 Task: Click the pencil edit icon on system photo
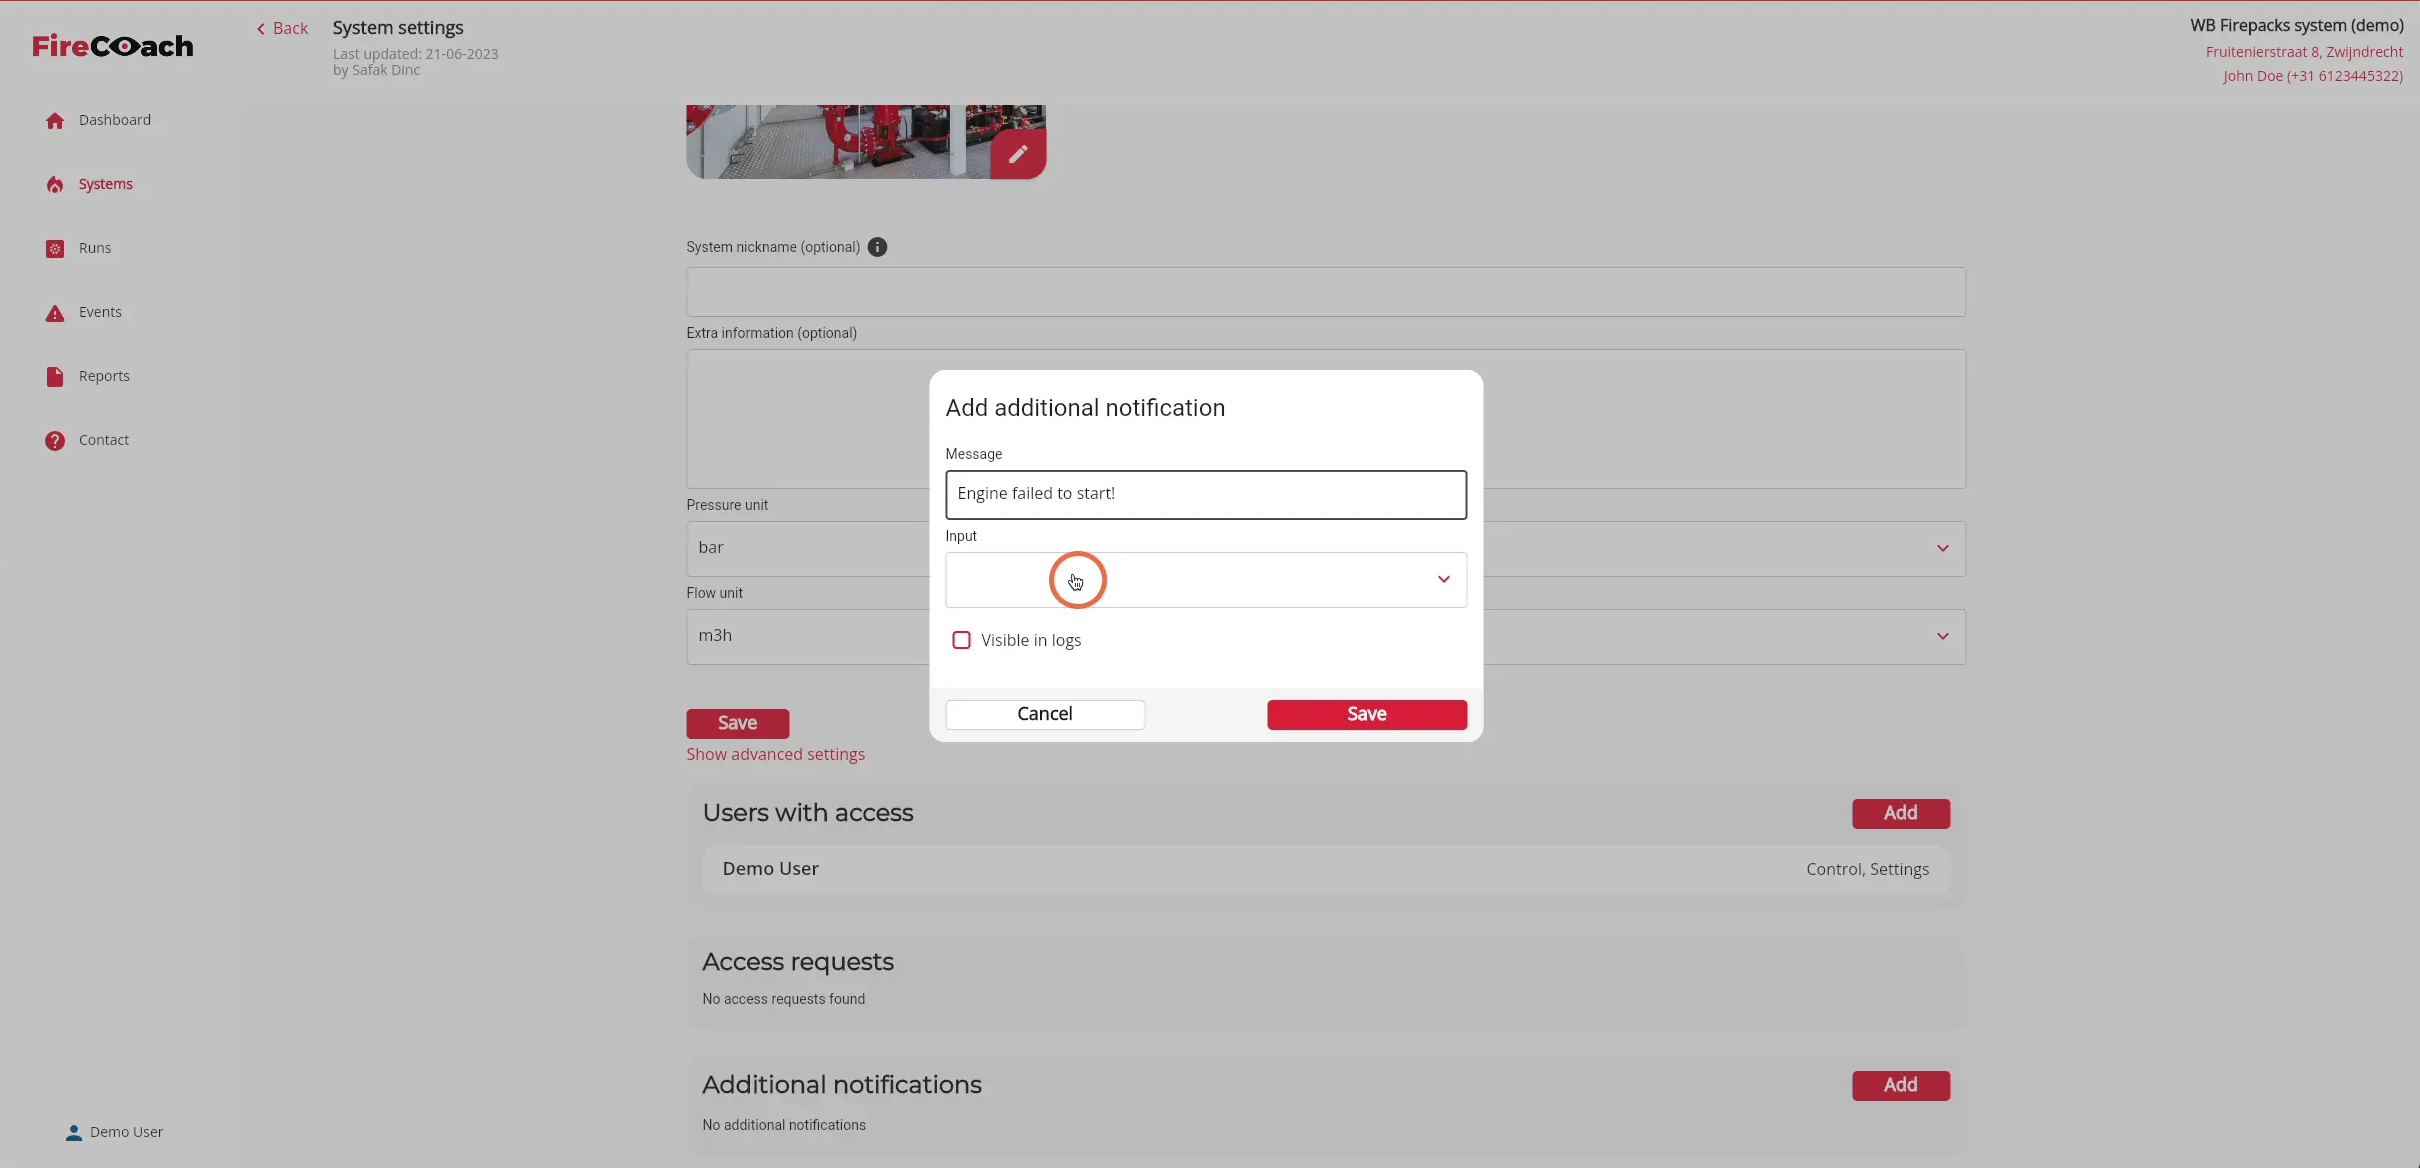1018,154
